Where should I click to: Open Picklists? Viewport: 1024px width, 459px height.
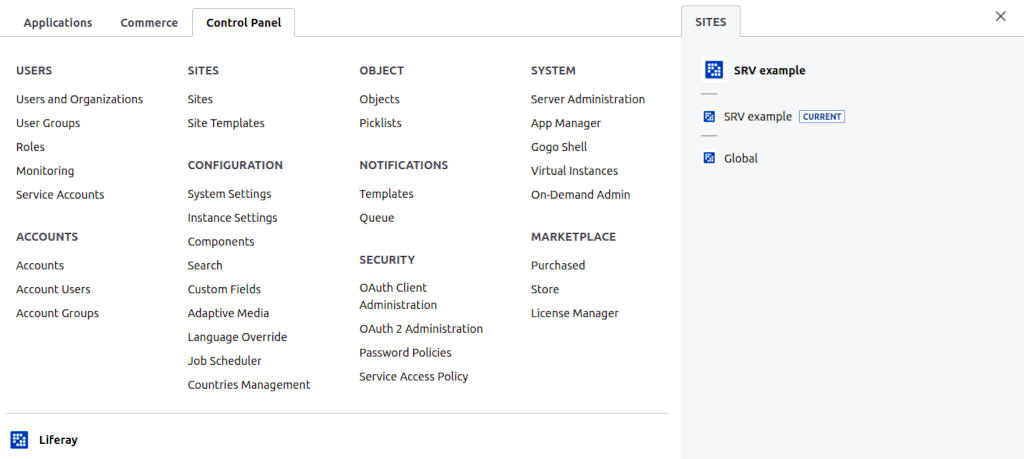(x=381, y=123)
